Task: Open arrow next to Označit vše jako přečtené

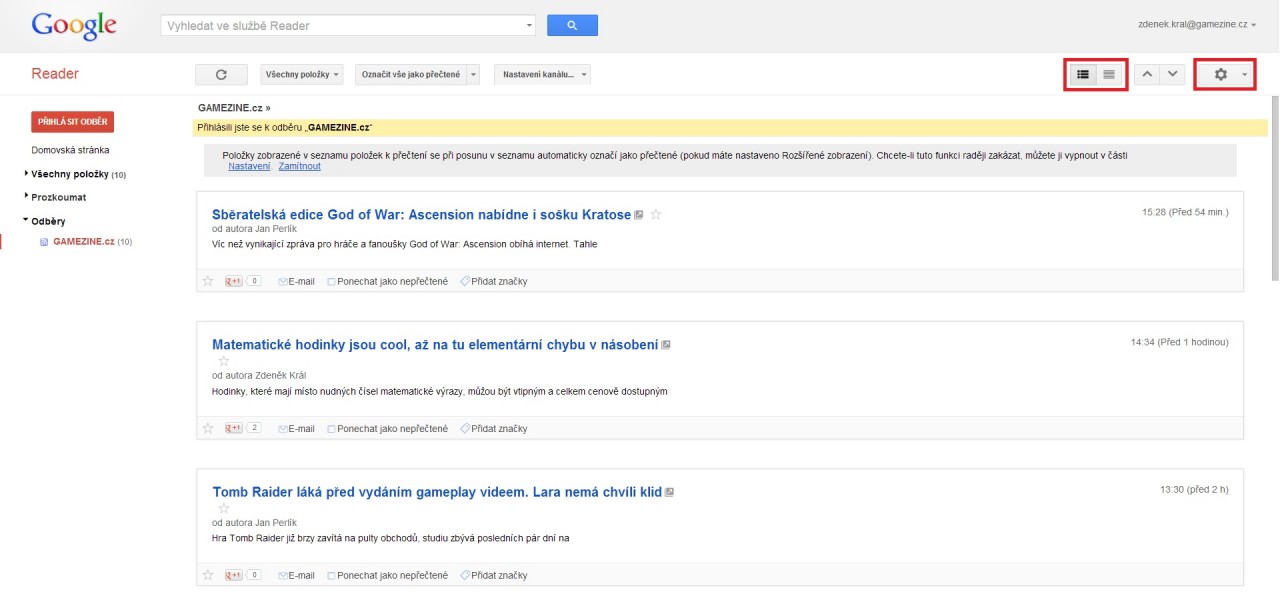Action: [474, 74]
